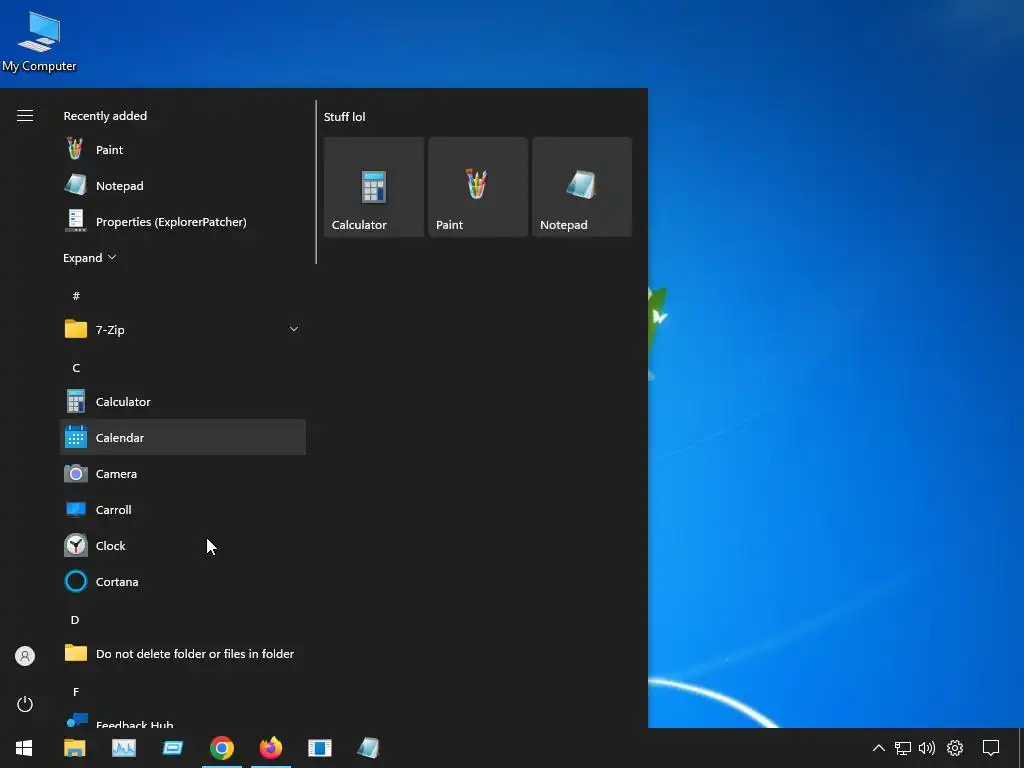Select My Computer desktop icon
The width and height of the screenshot is (1024, 768).
click(x=39, y=42)
